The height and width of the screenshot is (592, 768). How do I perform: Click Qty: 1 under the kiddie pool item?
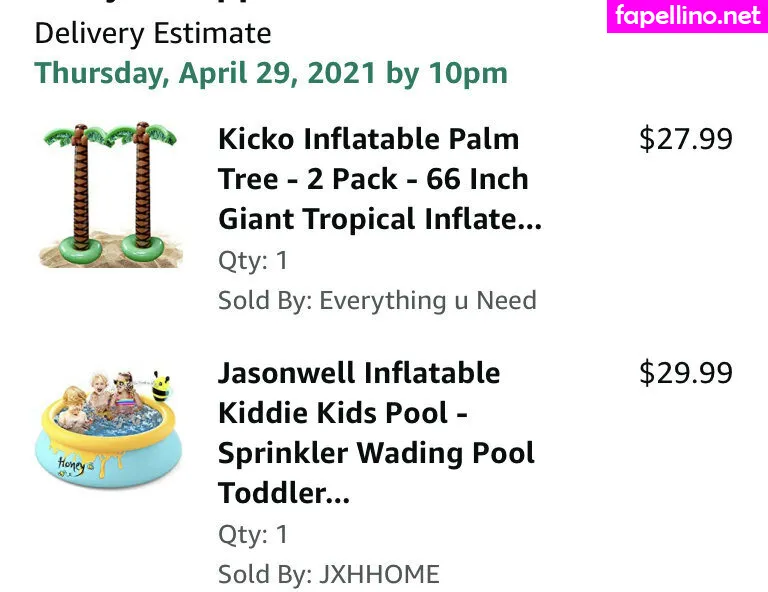(x=253, y=534)
